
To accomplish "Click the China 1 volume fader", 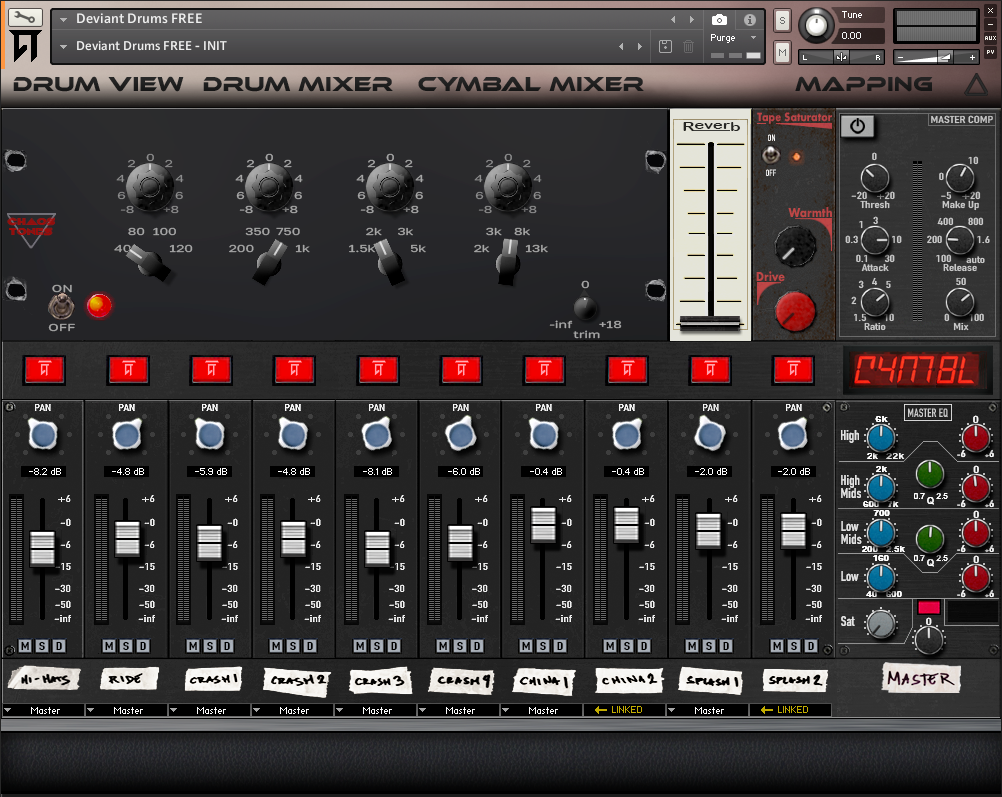I will tap(544, 524).
